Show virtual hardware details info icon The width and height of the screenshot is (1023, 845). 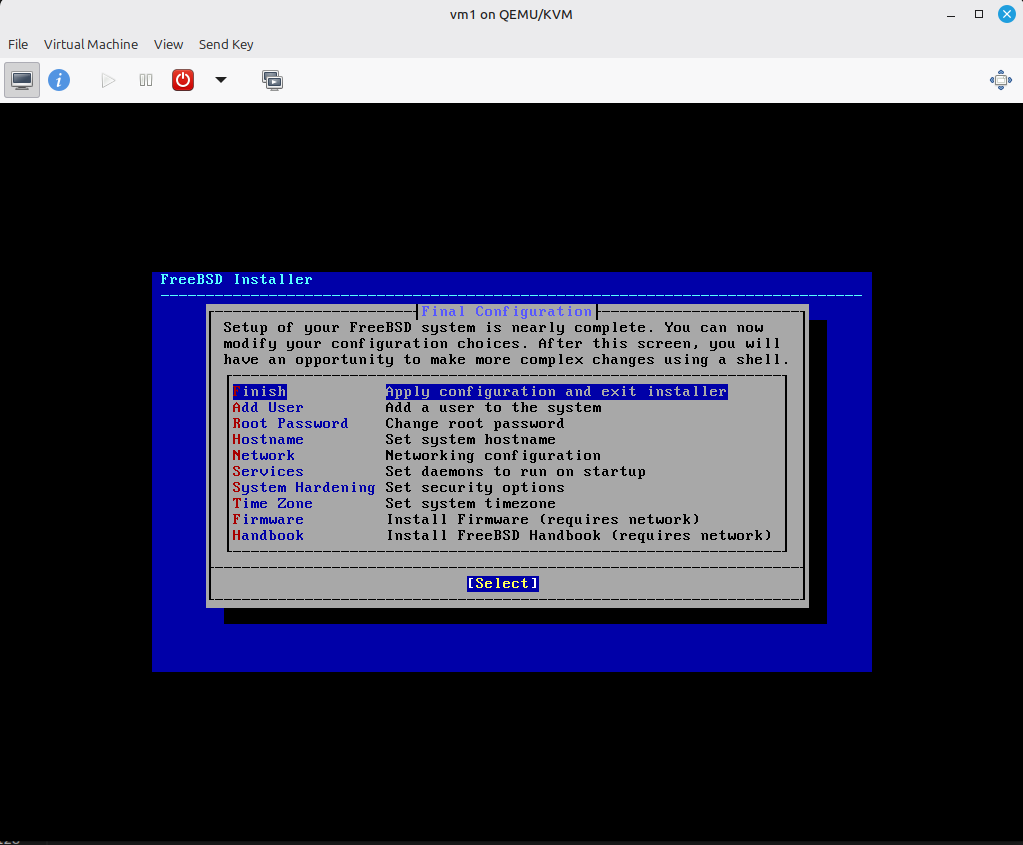[x=59, y=80]
